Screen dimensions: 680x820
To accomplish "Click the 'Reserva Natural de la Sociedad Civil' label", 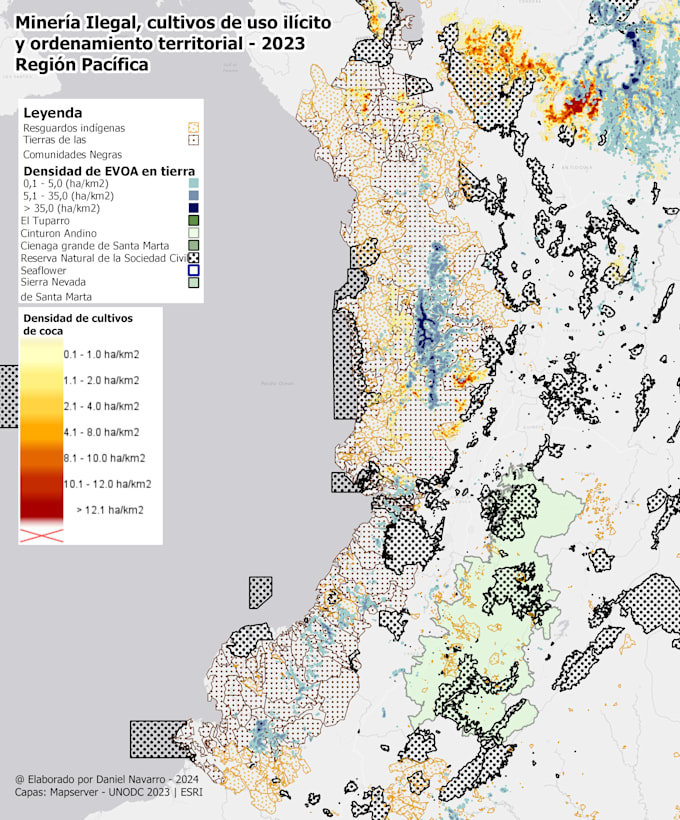I will (x=104, y=258).
